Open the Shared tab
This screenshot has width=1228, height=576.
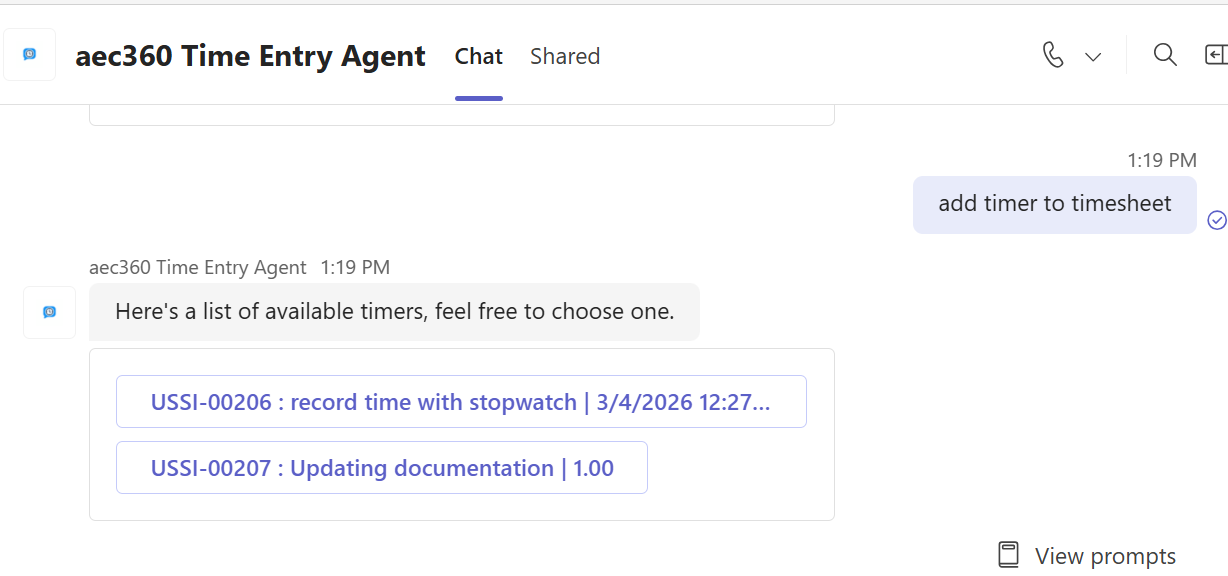pyautogui.click(x=565, y=57)
